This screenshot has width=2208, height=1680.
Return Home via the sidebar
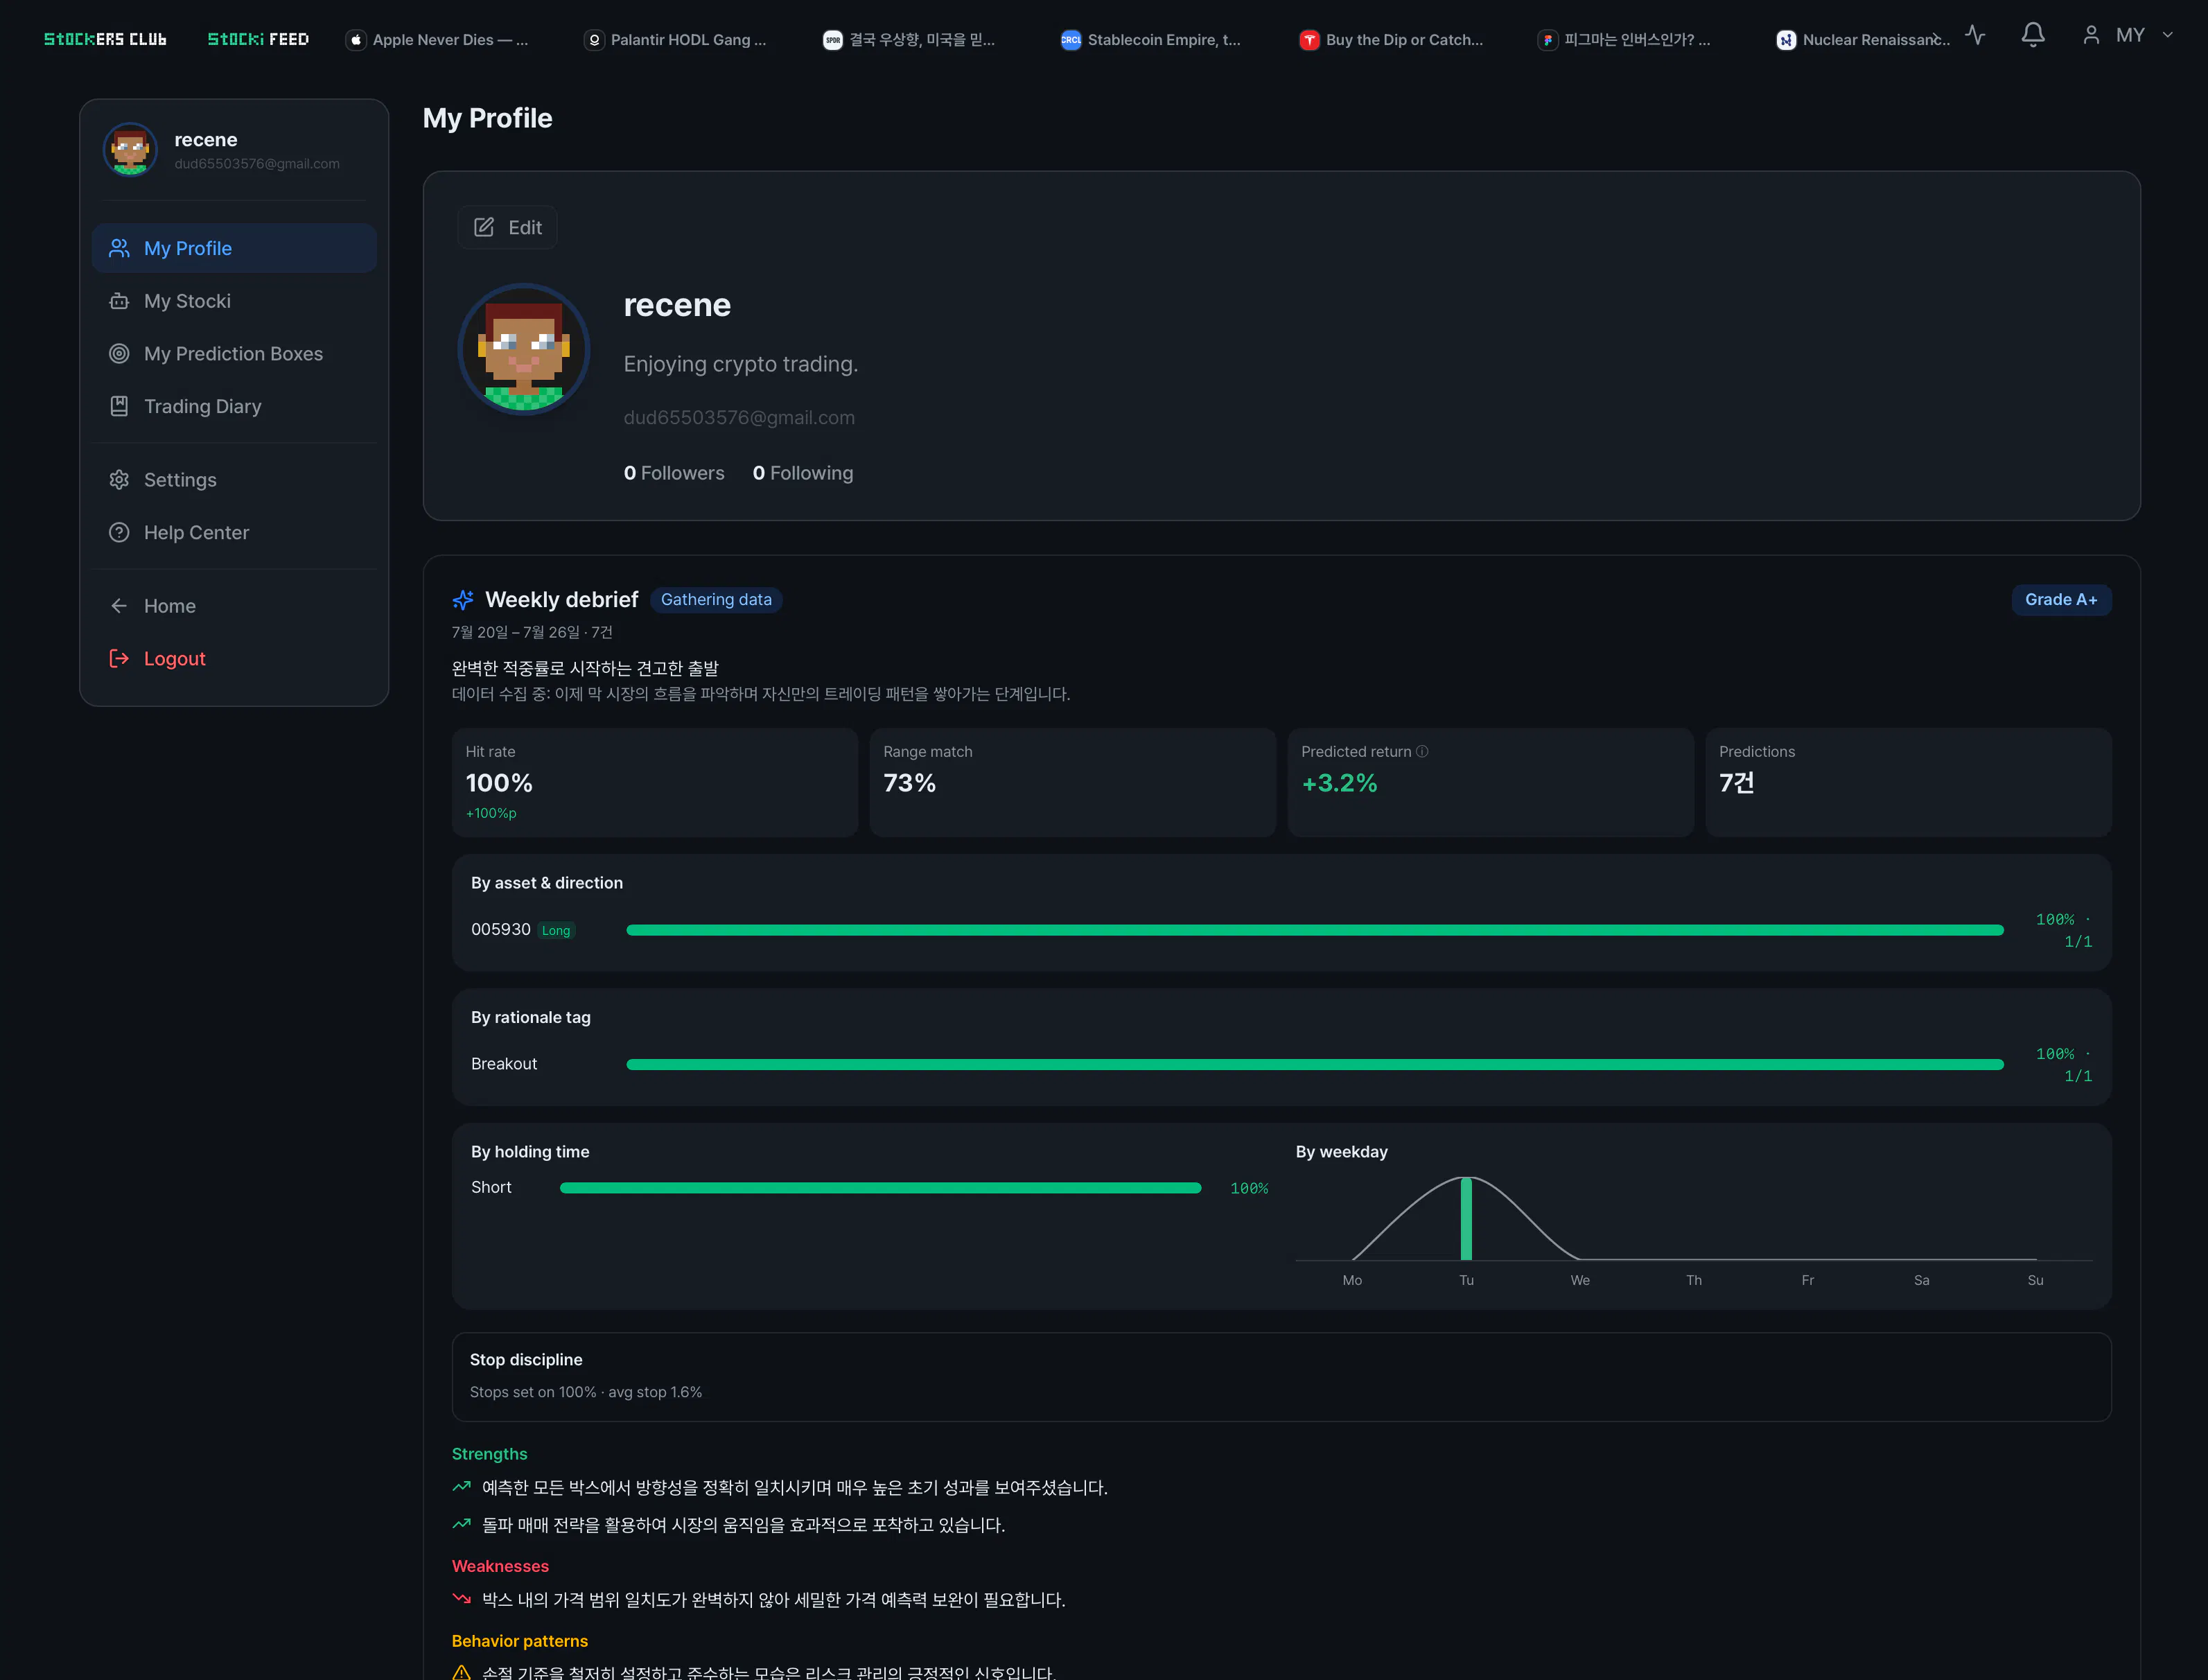point(234,606)
